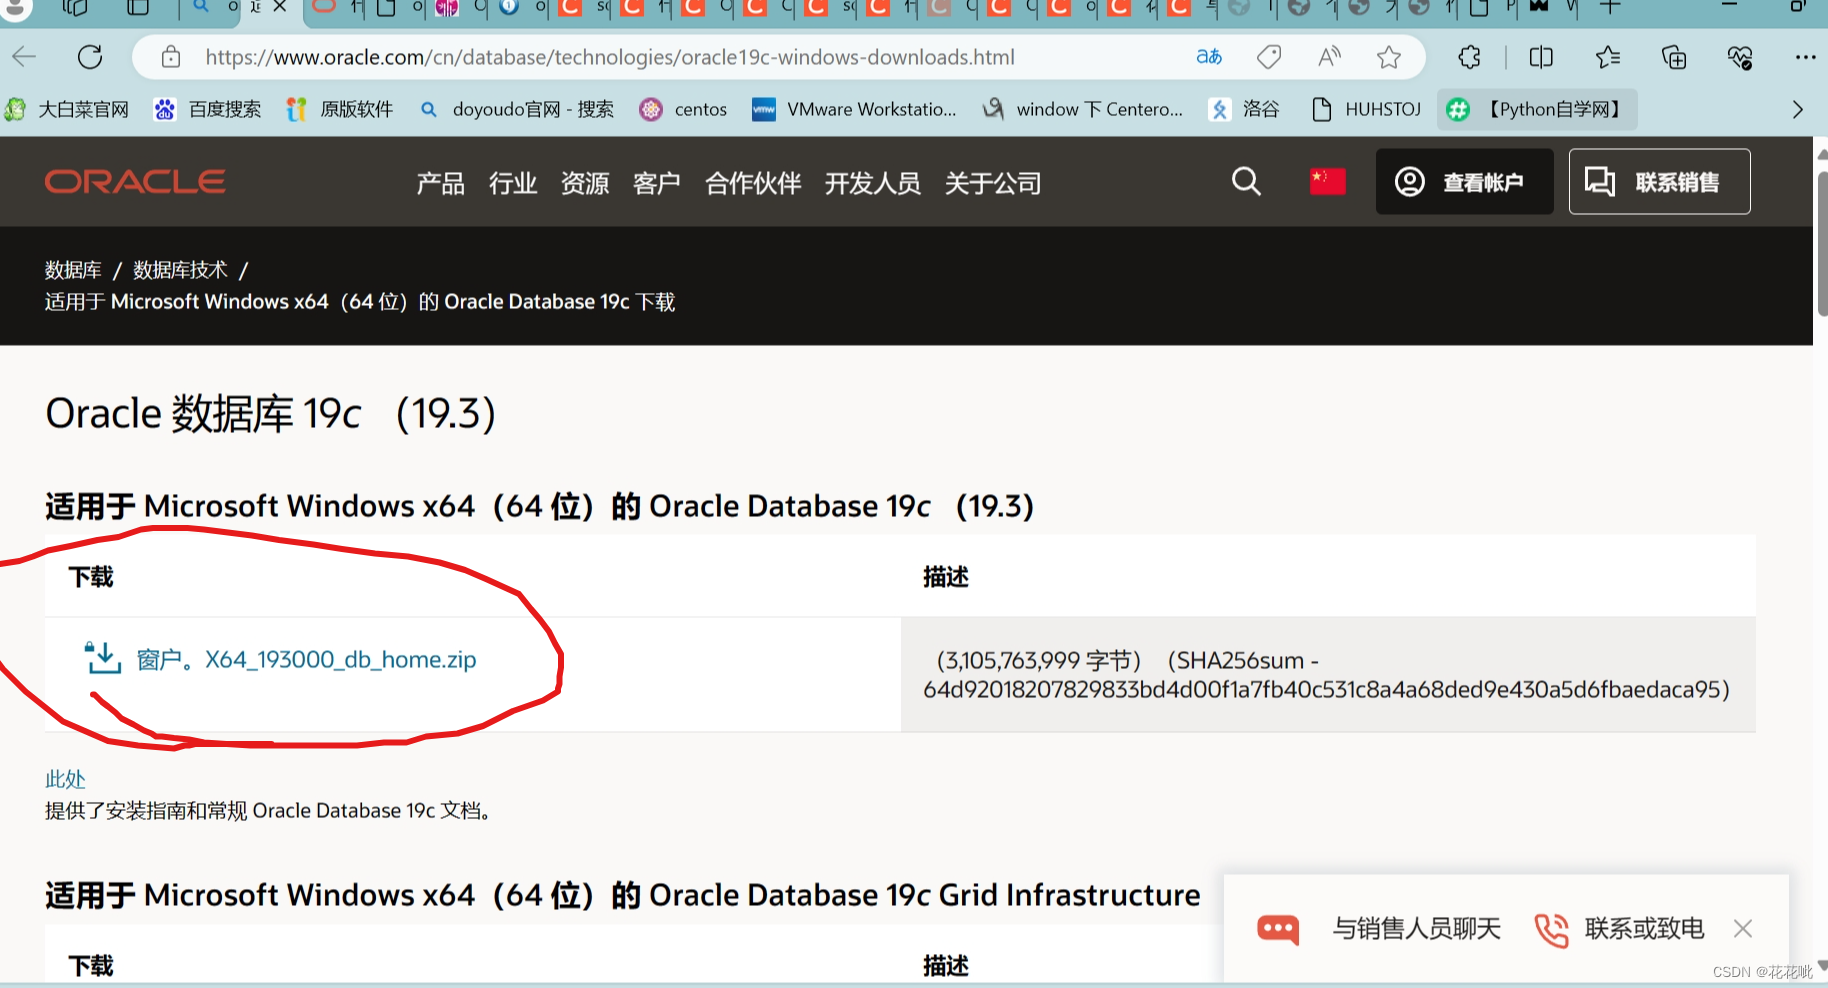
Task: Click 查看帐户 button
Action: coord(1465,181)
